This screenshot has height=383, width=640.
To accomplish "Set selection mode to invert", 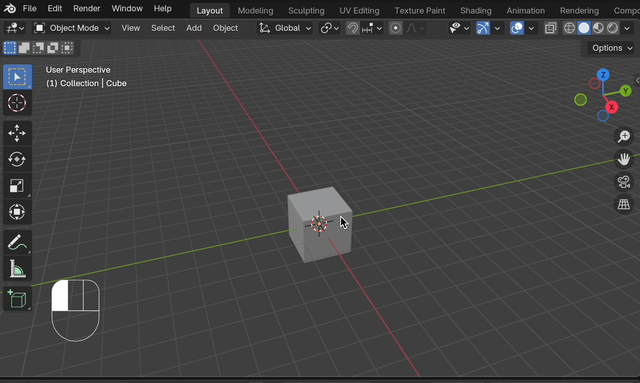I will (x=53, y=48).
